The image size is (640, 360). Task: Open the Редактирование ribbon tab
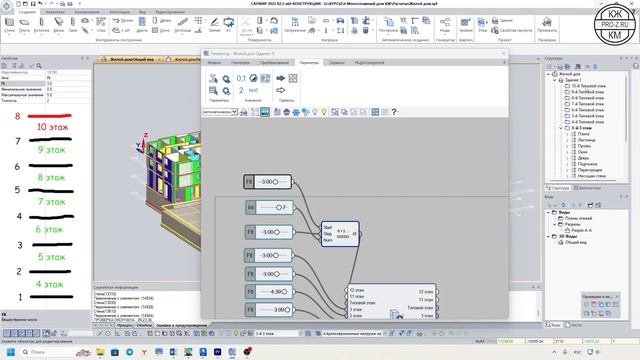tap(170, 12)
